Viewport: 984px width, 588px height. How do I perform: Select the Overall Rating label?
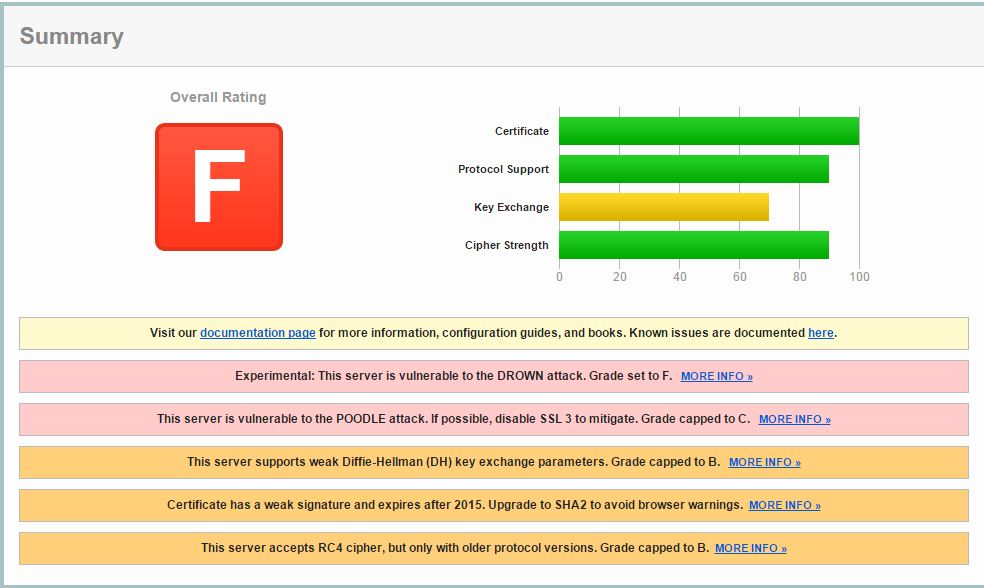218,97
